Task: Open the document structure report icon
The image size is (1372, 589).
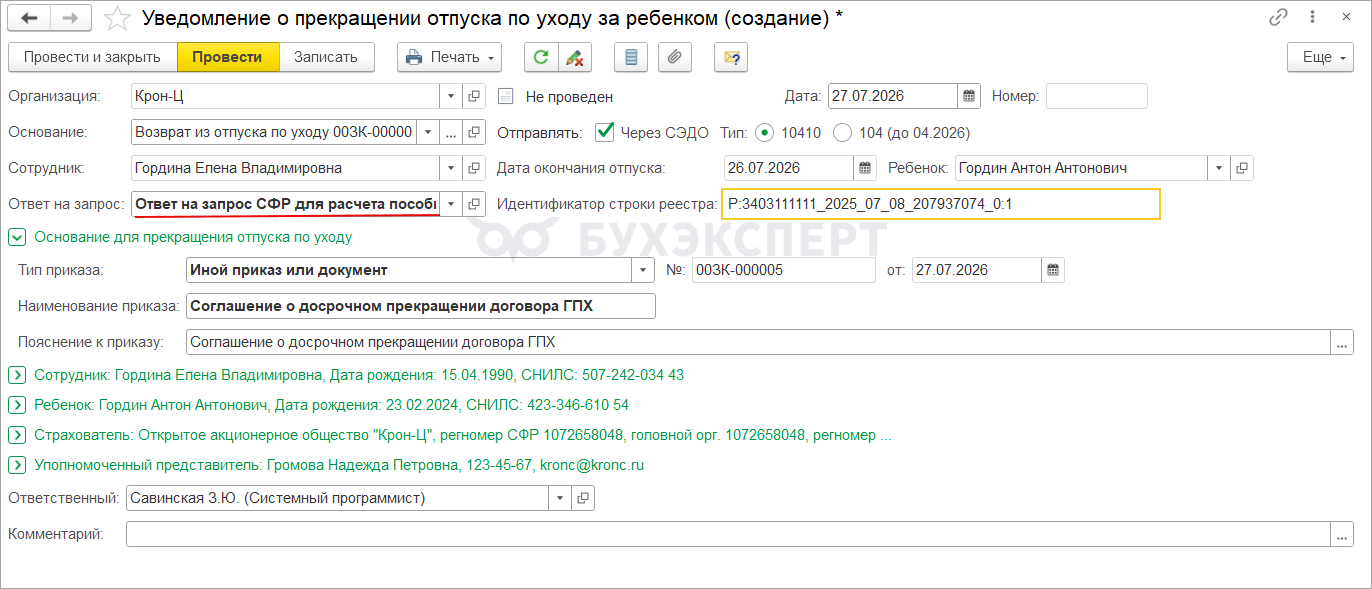Action: click(631, 57)
